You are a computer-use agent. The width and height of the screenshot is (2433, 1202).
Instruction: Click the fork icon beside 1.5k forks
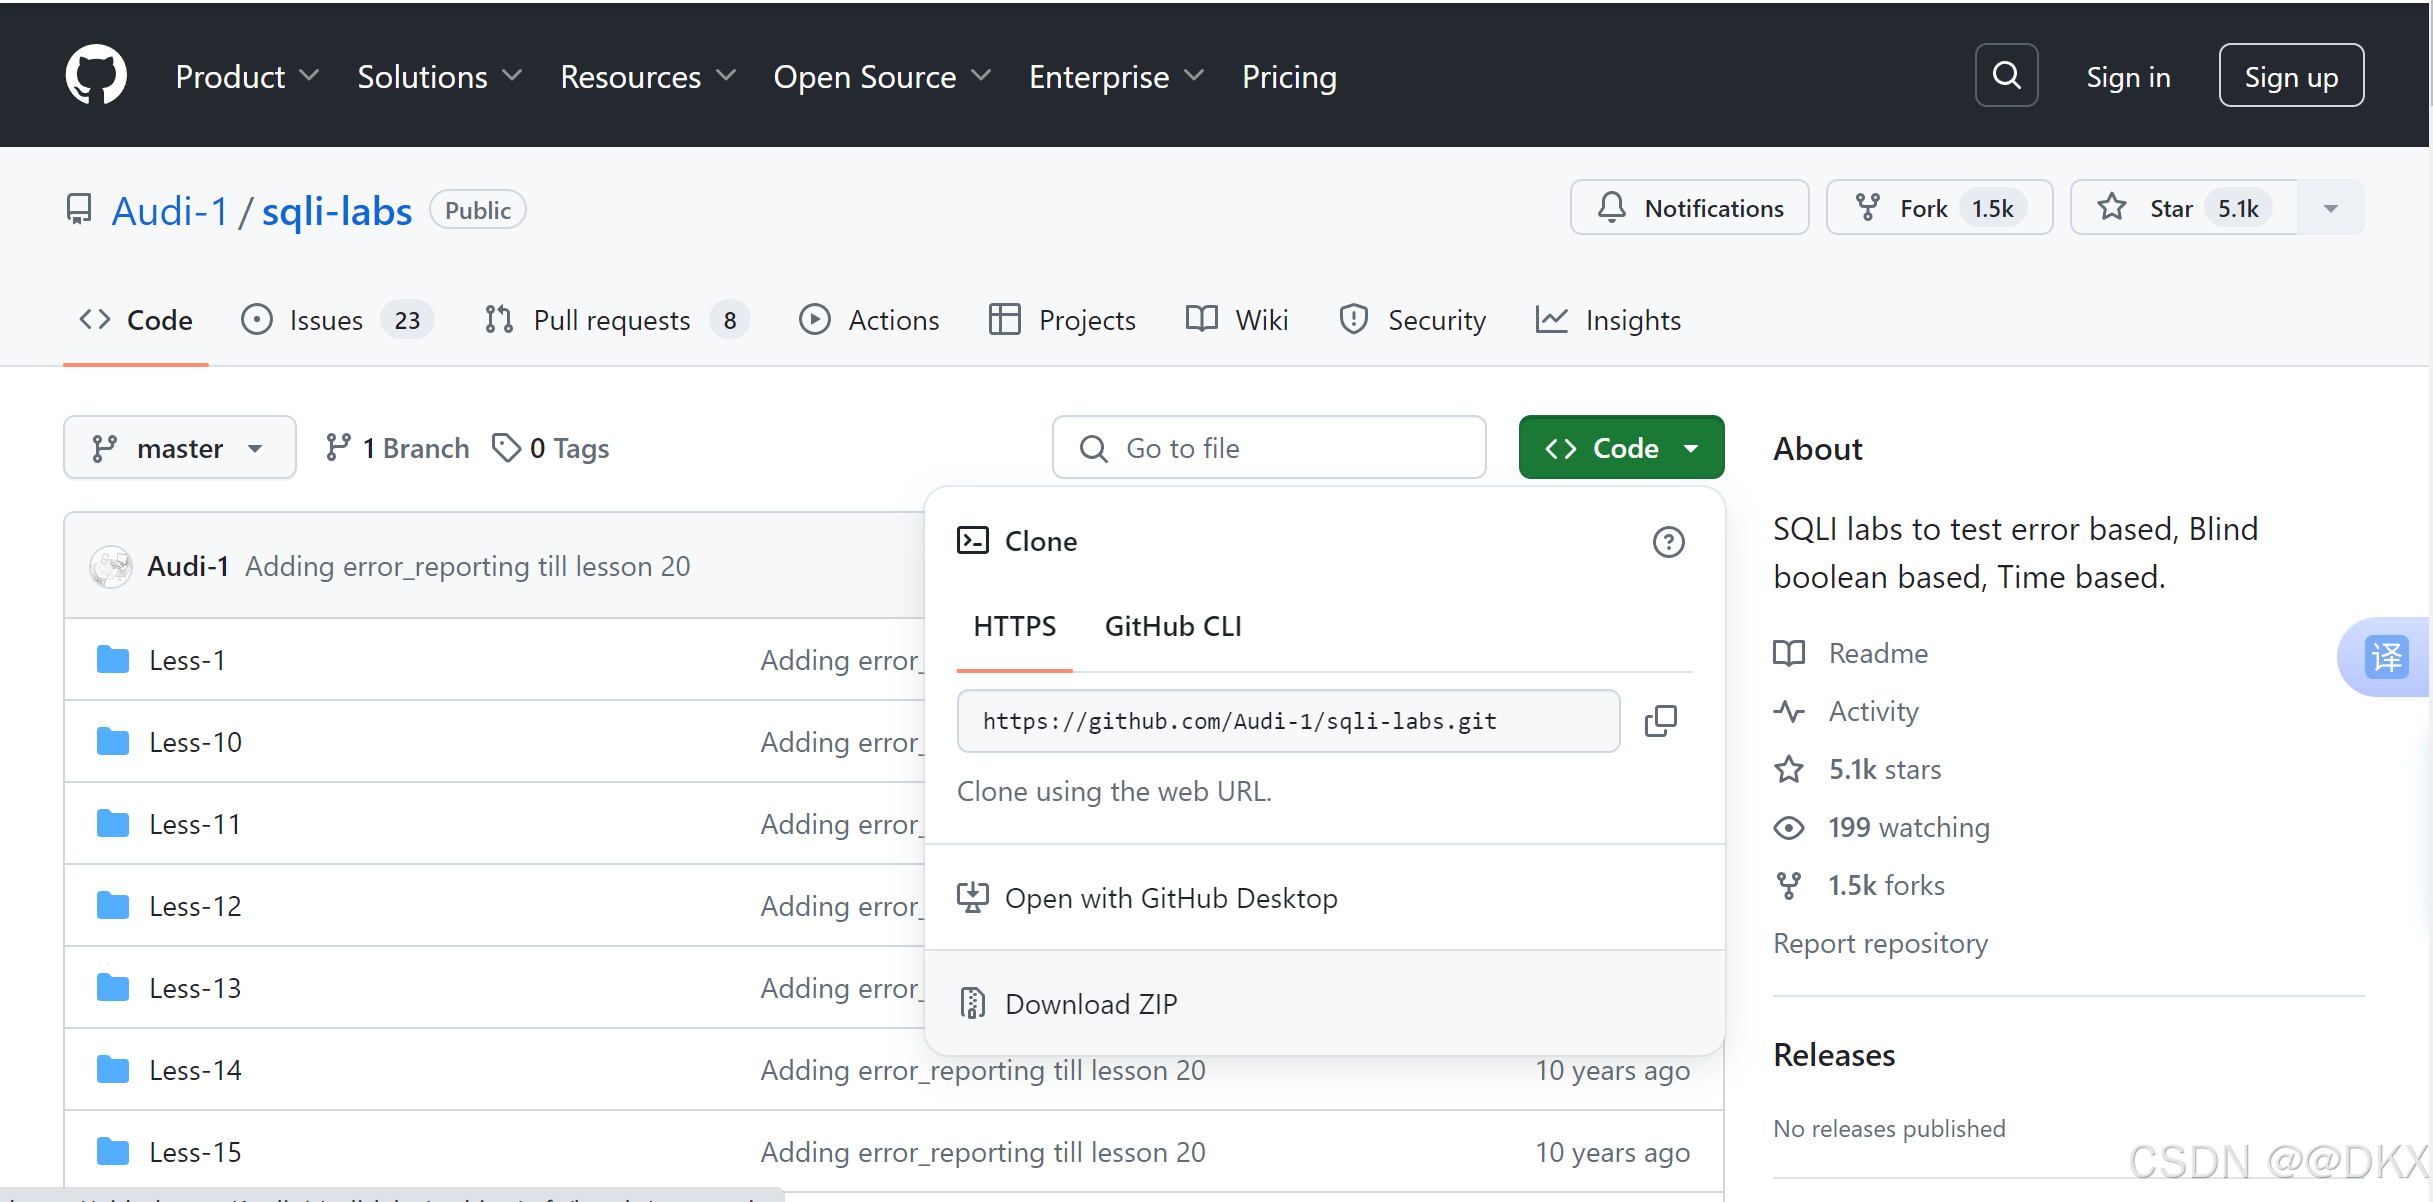click(1789, 885)
